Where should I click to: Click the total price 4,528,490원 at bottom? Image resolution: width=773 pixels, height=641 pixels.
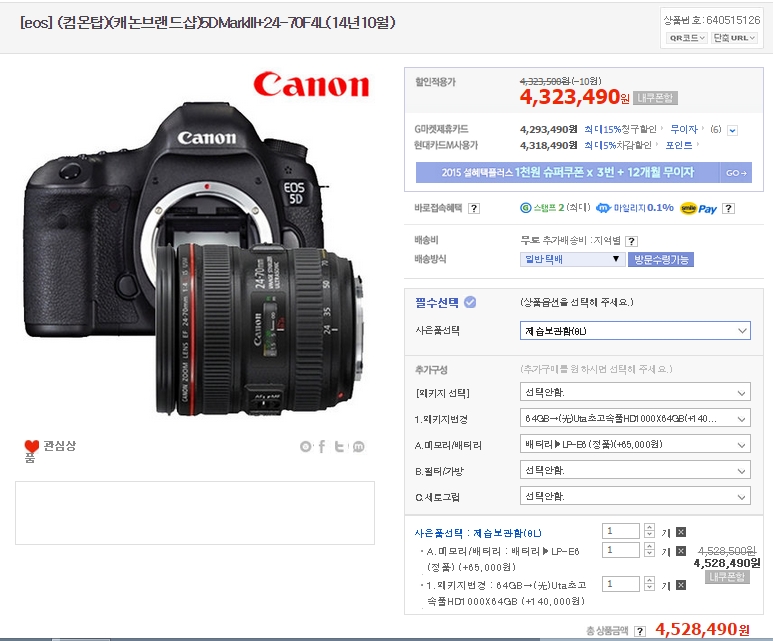point(702,629)
